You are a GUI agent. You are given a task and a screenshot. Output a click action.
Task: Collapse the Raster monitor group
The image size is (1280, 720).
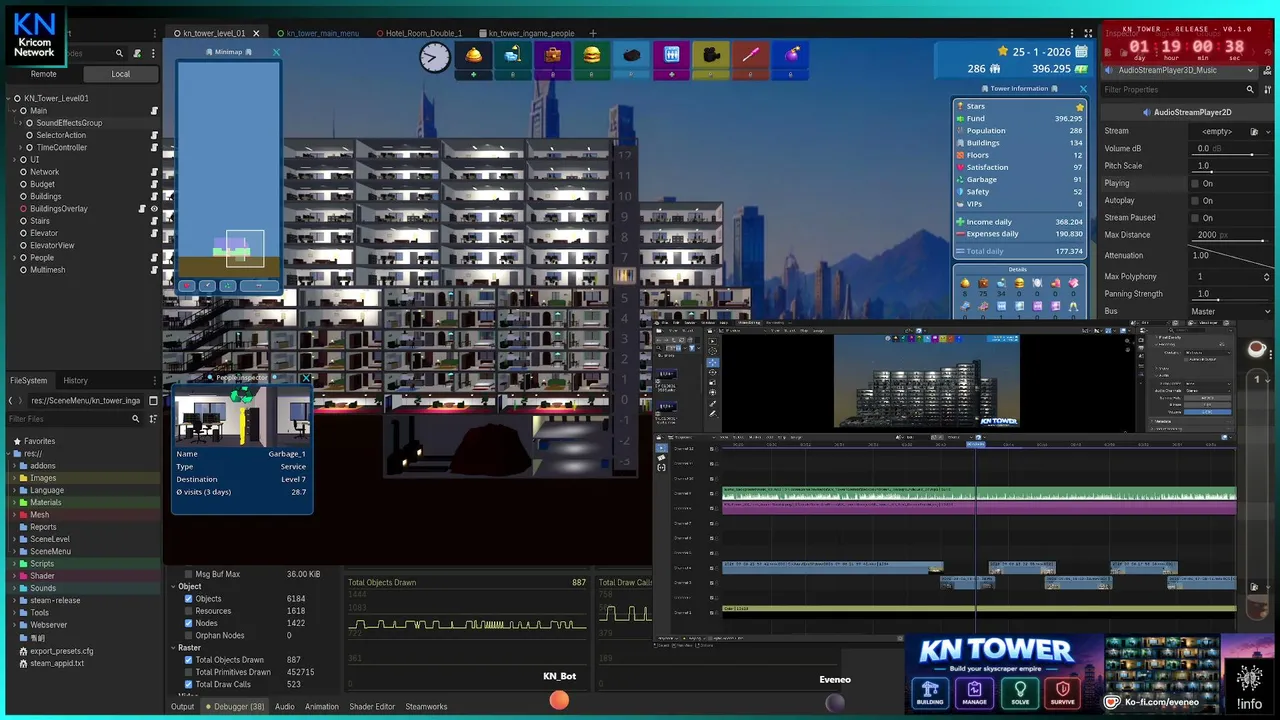click(x=172, y=648)
